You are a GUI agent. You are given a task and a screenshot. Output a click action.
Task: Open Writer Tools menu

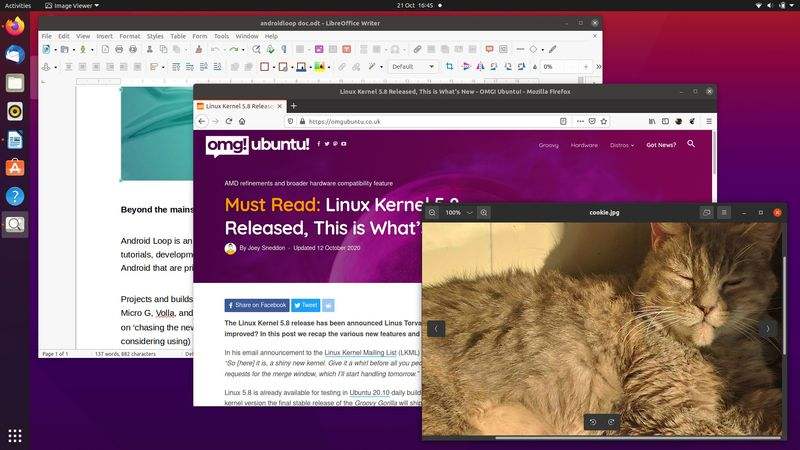[221, 36]
